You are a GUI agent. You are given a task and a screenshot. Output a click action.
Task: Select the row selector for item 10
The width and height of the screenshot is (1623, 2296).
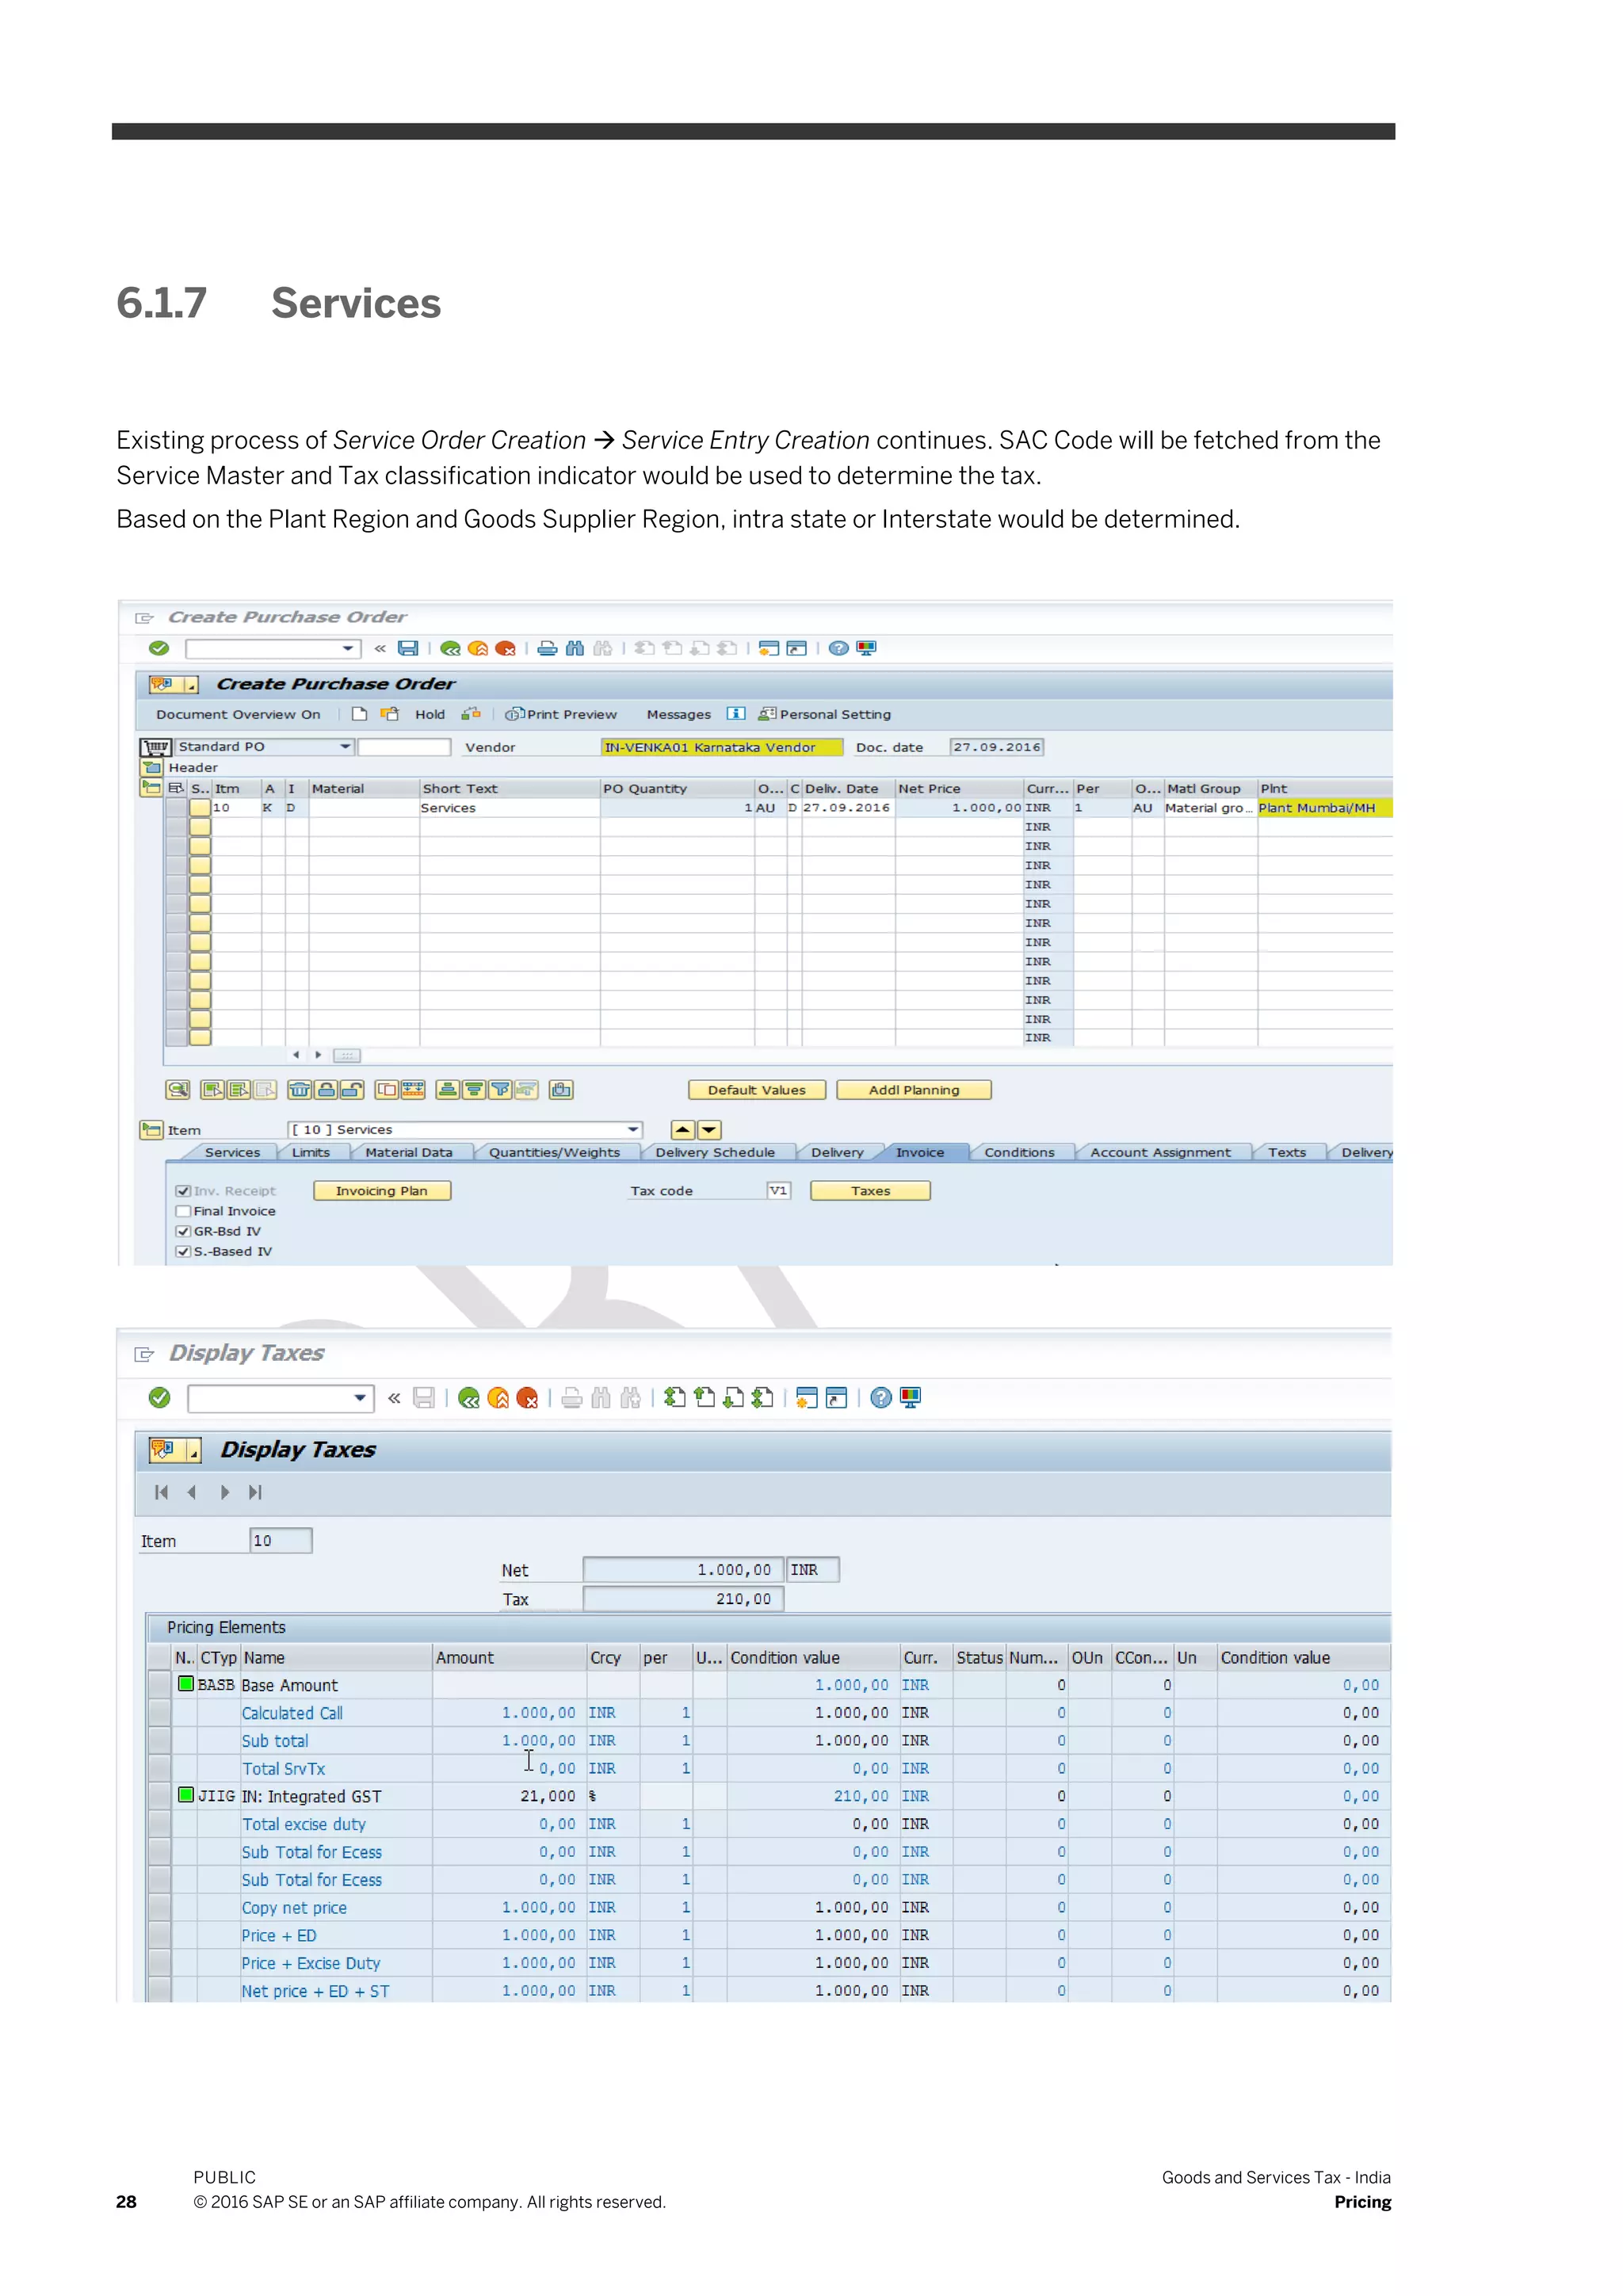(x=176, y=808)
